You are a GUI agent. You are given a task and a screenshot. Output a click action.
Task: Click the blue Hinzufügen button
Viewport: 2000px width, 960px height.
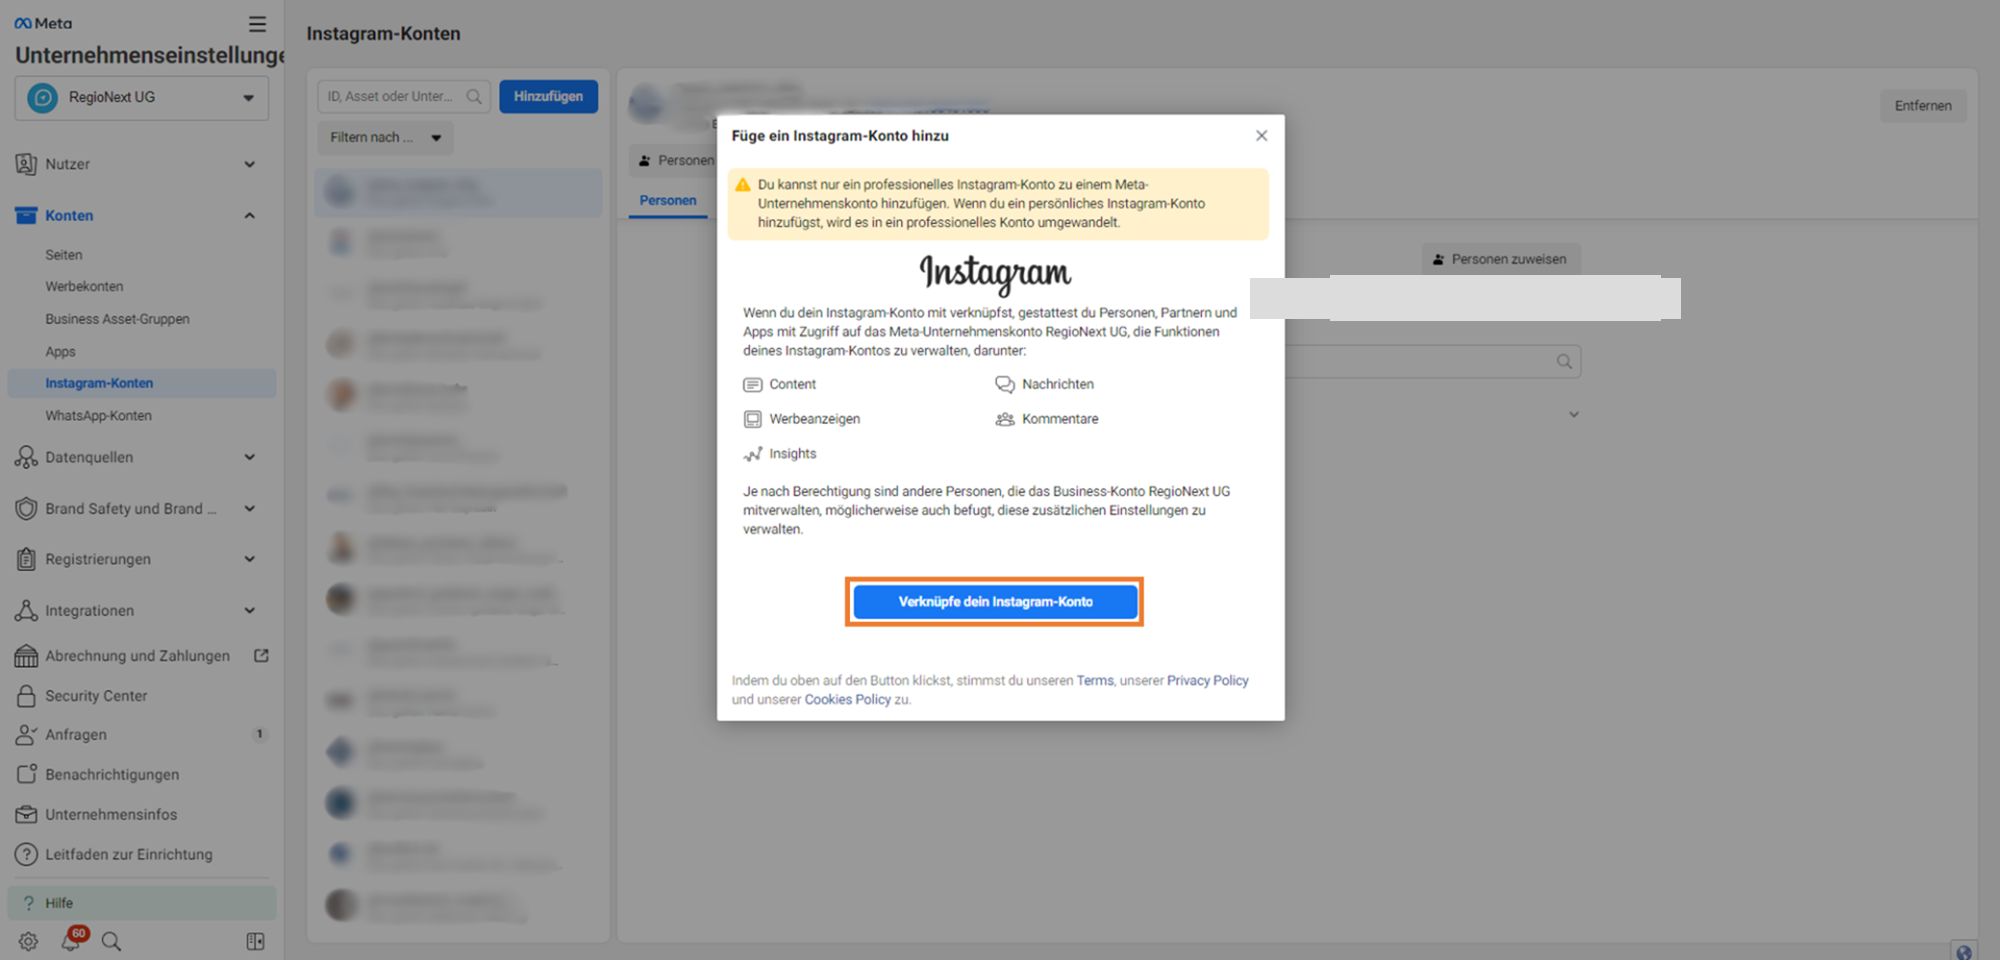(x=548, y=97)
